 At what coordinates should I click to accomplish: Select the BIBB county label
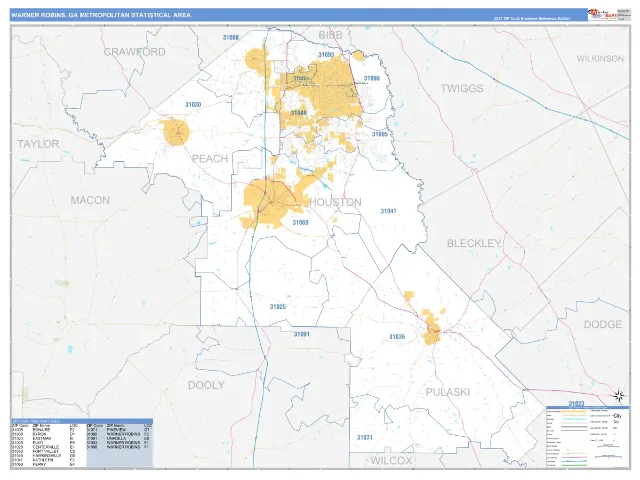(x=330, y=35)
